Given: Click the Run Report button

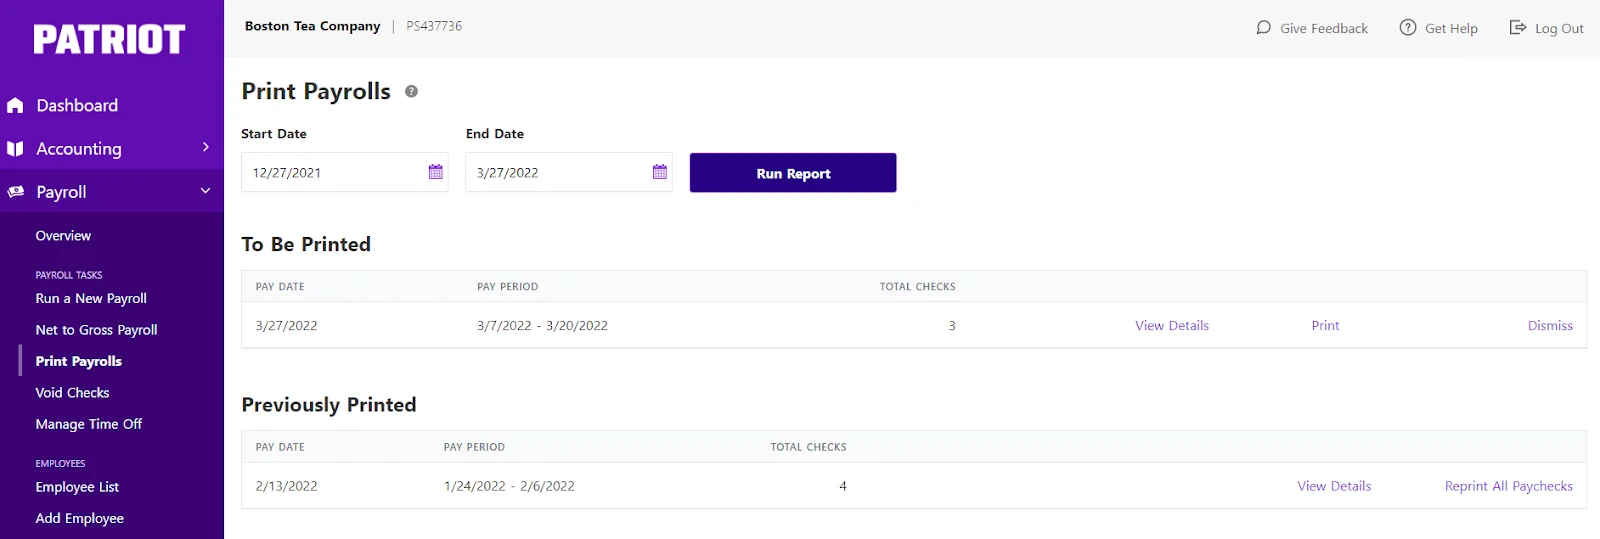Looking at the screenshot, I should 793,173.
